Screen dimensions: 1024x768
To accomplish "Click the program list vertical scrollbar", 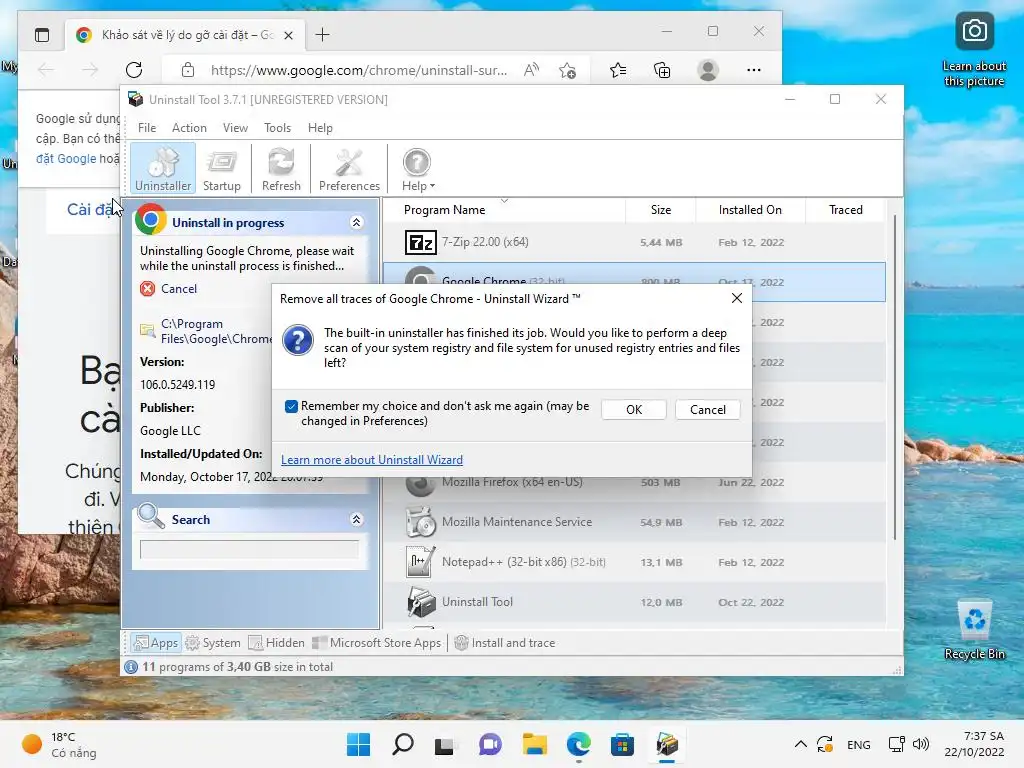I will tap(894, 379).
